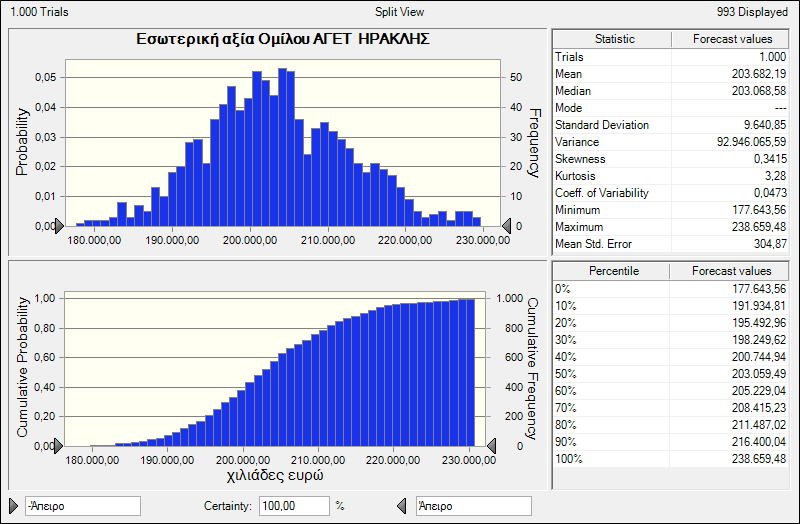Select the 0% percentile row label
This screenshot has height=524, width=800.
pyautogui.click(x=563, y=289)
